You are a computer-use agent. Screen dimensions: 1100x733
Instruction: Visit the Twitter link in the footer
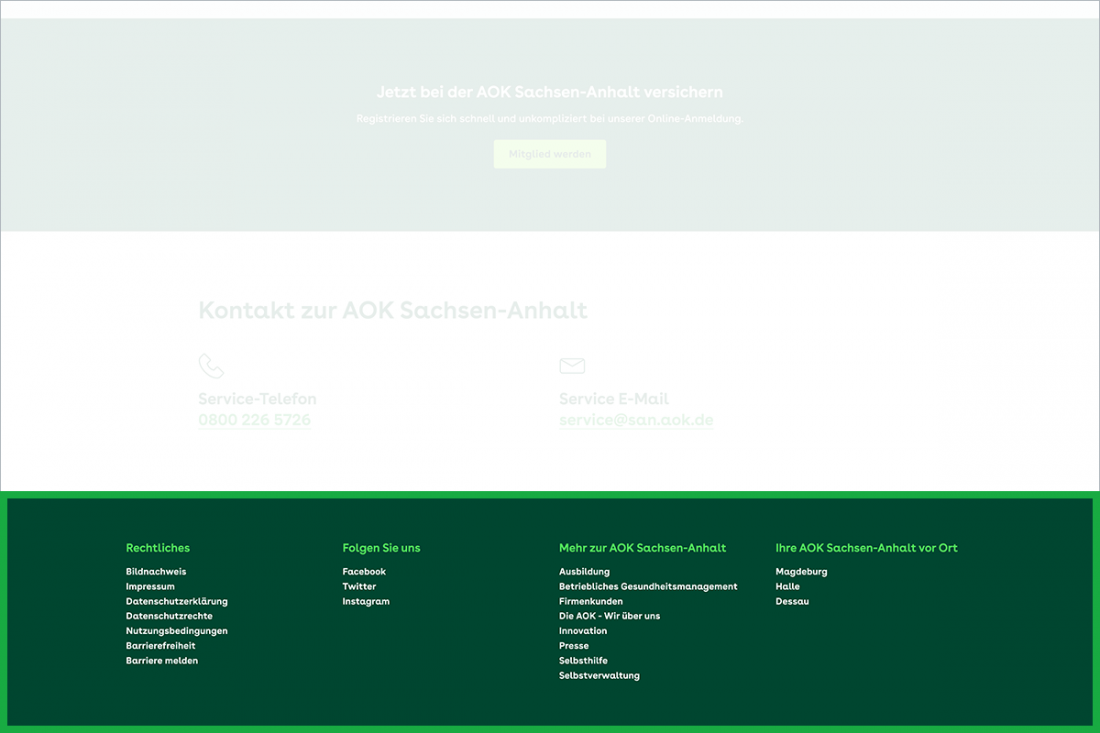click(x=359, y=586)
